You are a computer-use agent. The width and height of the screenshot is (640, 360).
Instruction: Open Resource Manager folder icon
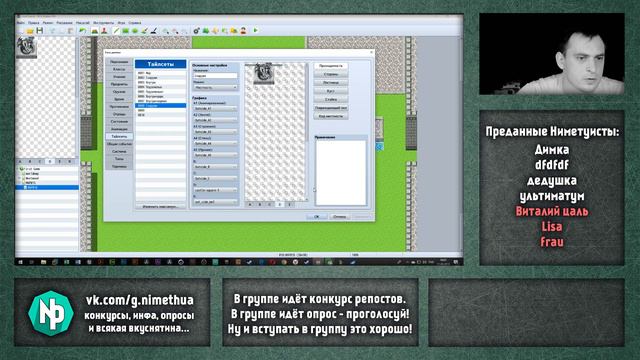tap(234, 31)
